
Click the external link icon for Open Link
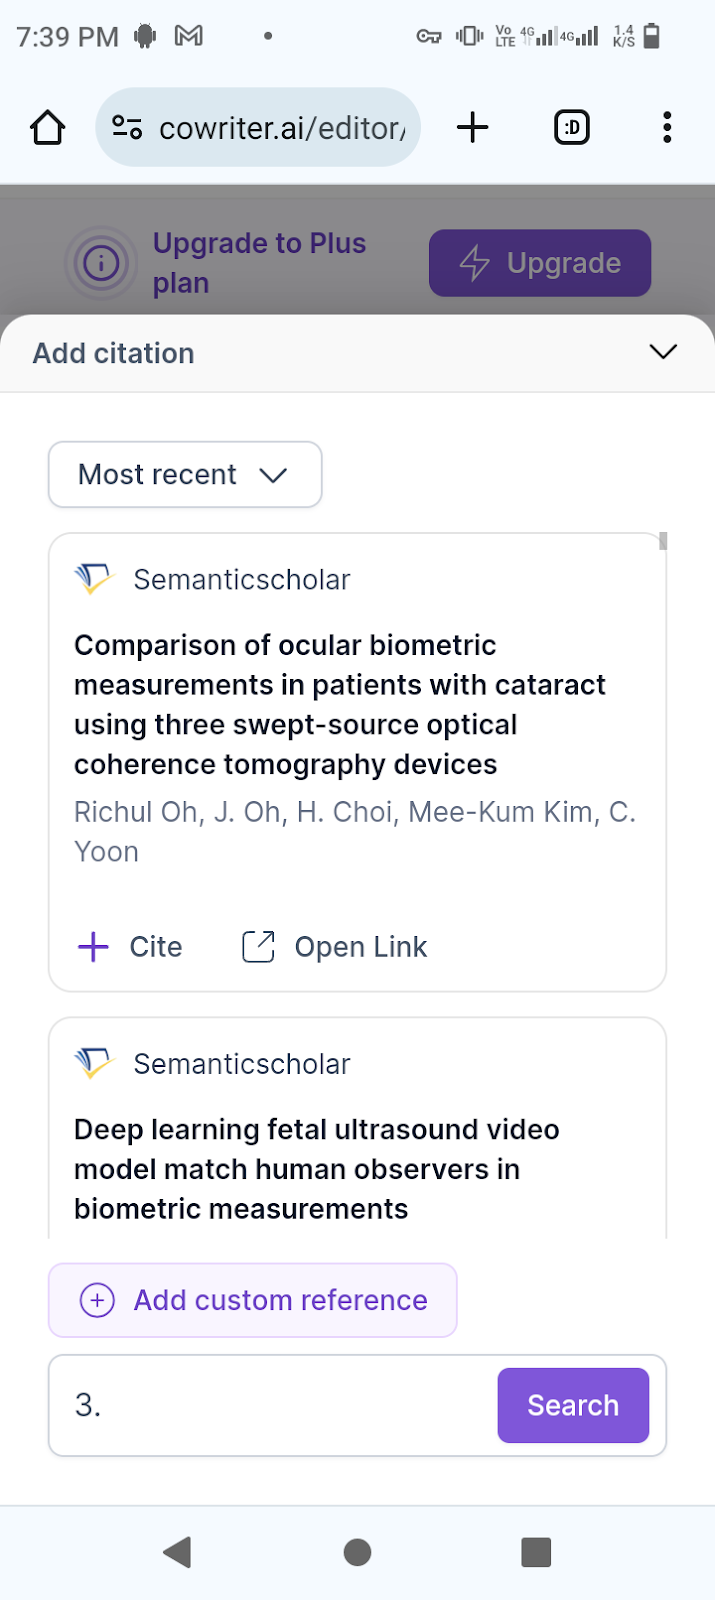tap(258, 946)
